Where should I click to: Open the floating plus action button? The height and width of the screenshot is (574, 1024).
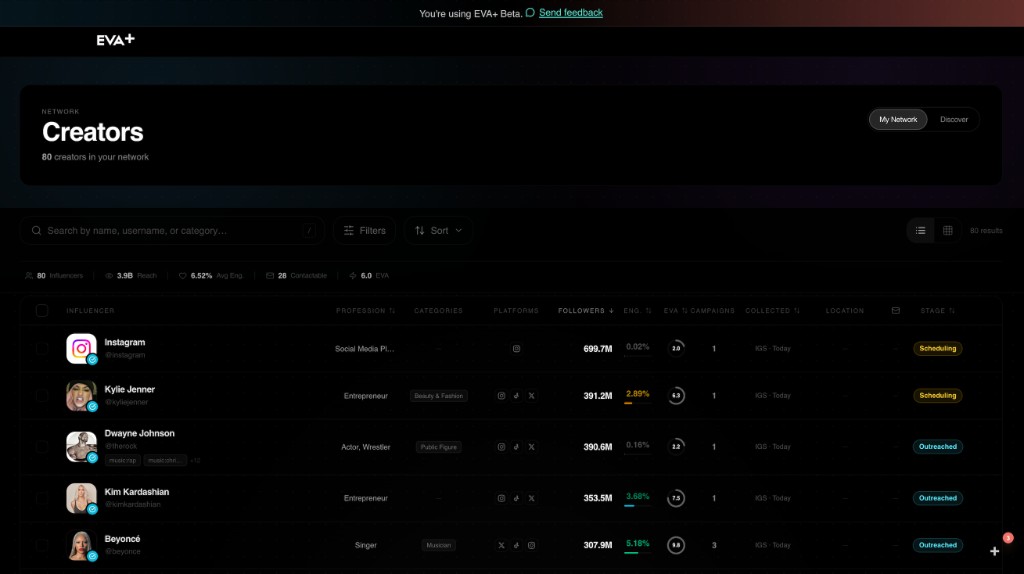[x=994, y=551]
